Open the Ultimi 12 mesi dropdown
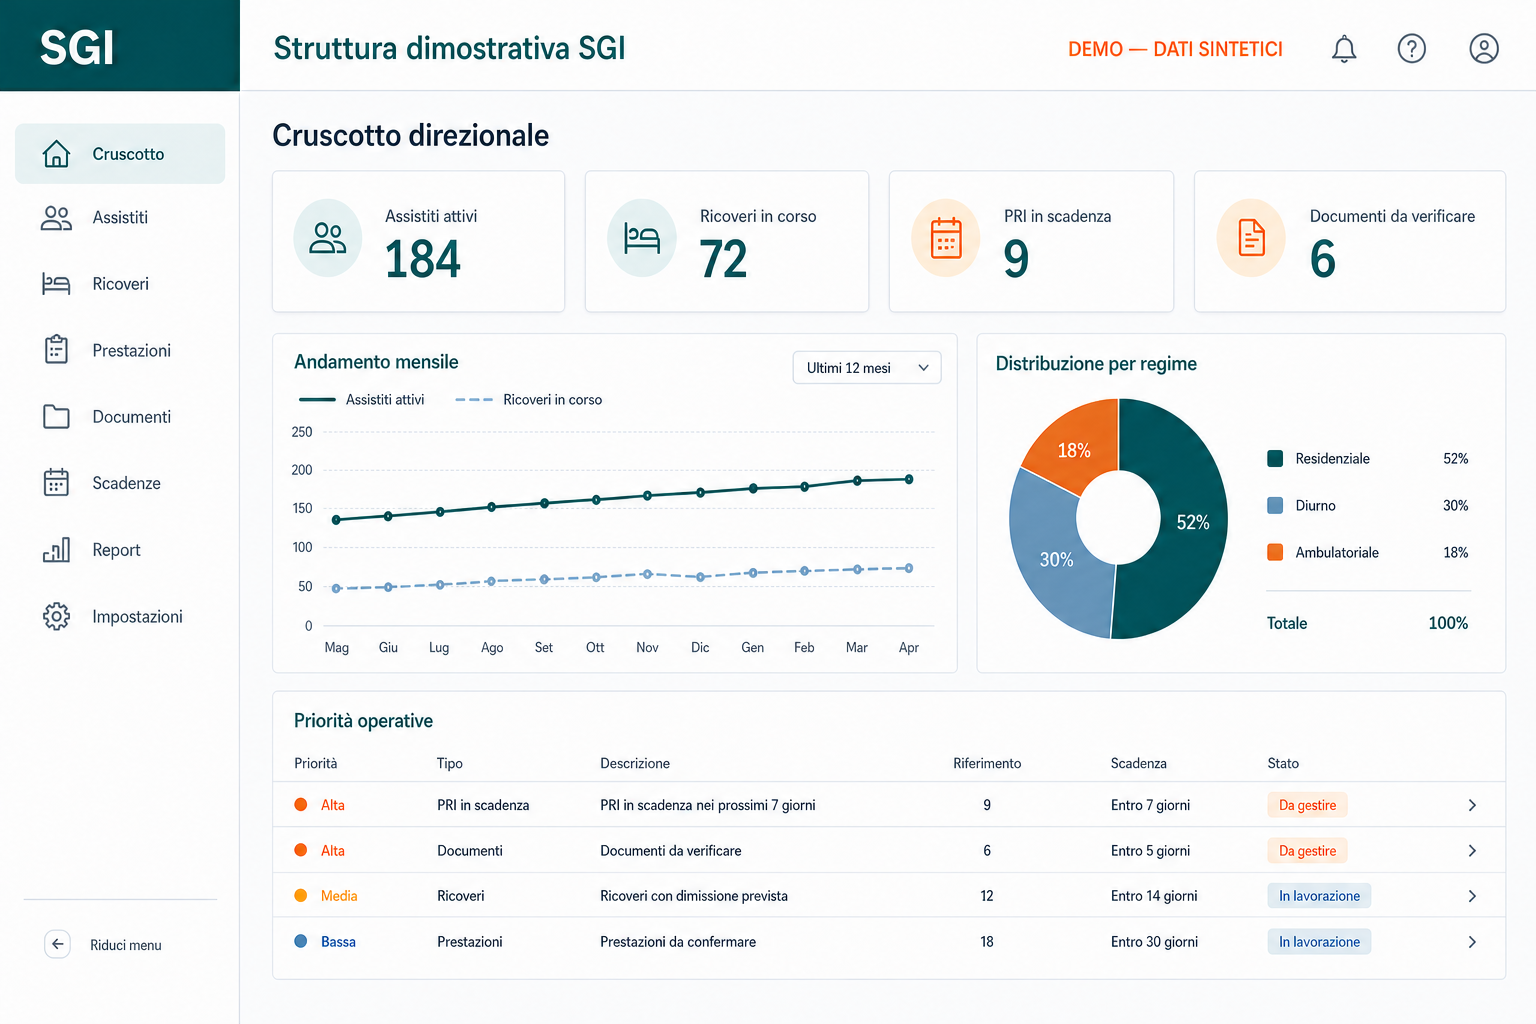The image size is (1536, 1024). tap(867, 368)
